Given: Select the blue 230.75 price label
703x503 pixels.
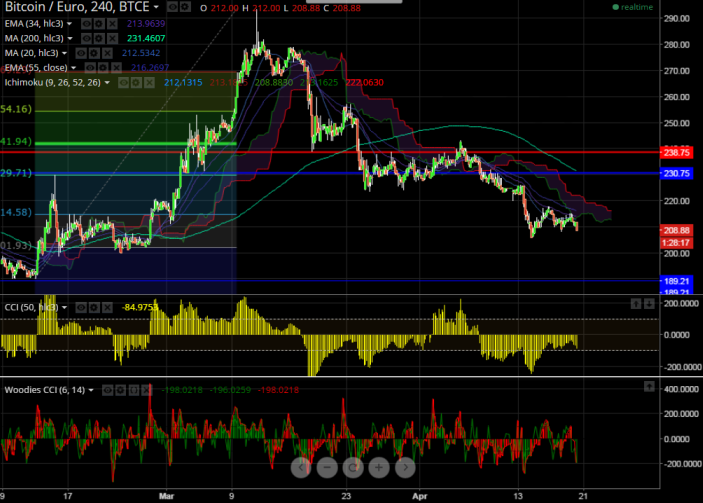Looking at the screenshot, I should 677,173.
